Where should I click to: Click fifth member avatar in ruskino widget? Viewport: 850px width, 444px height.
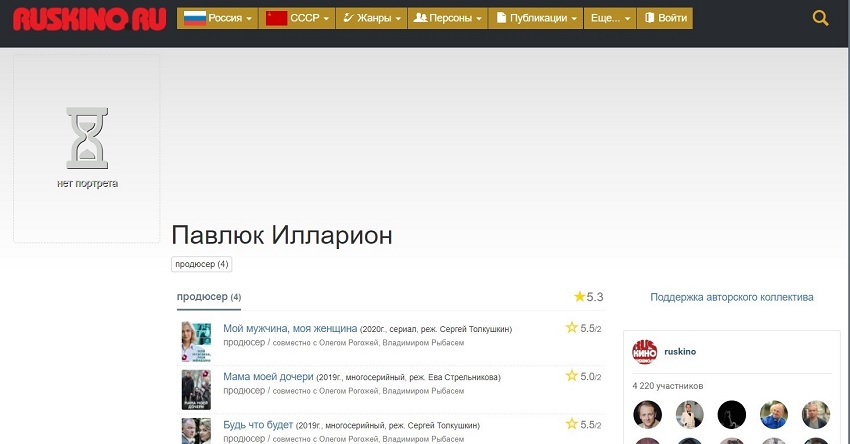pyautogui.click(x=816, y=415)
